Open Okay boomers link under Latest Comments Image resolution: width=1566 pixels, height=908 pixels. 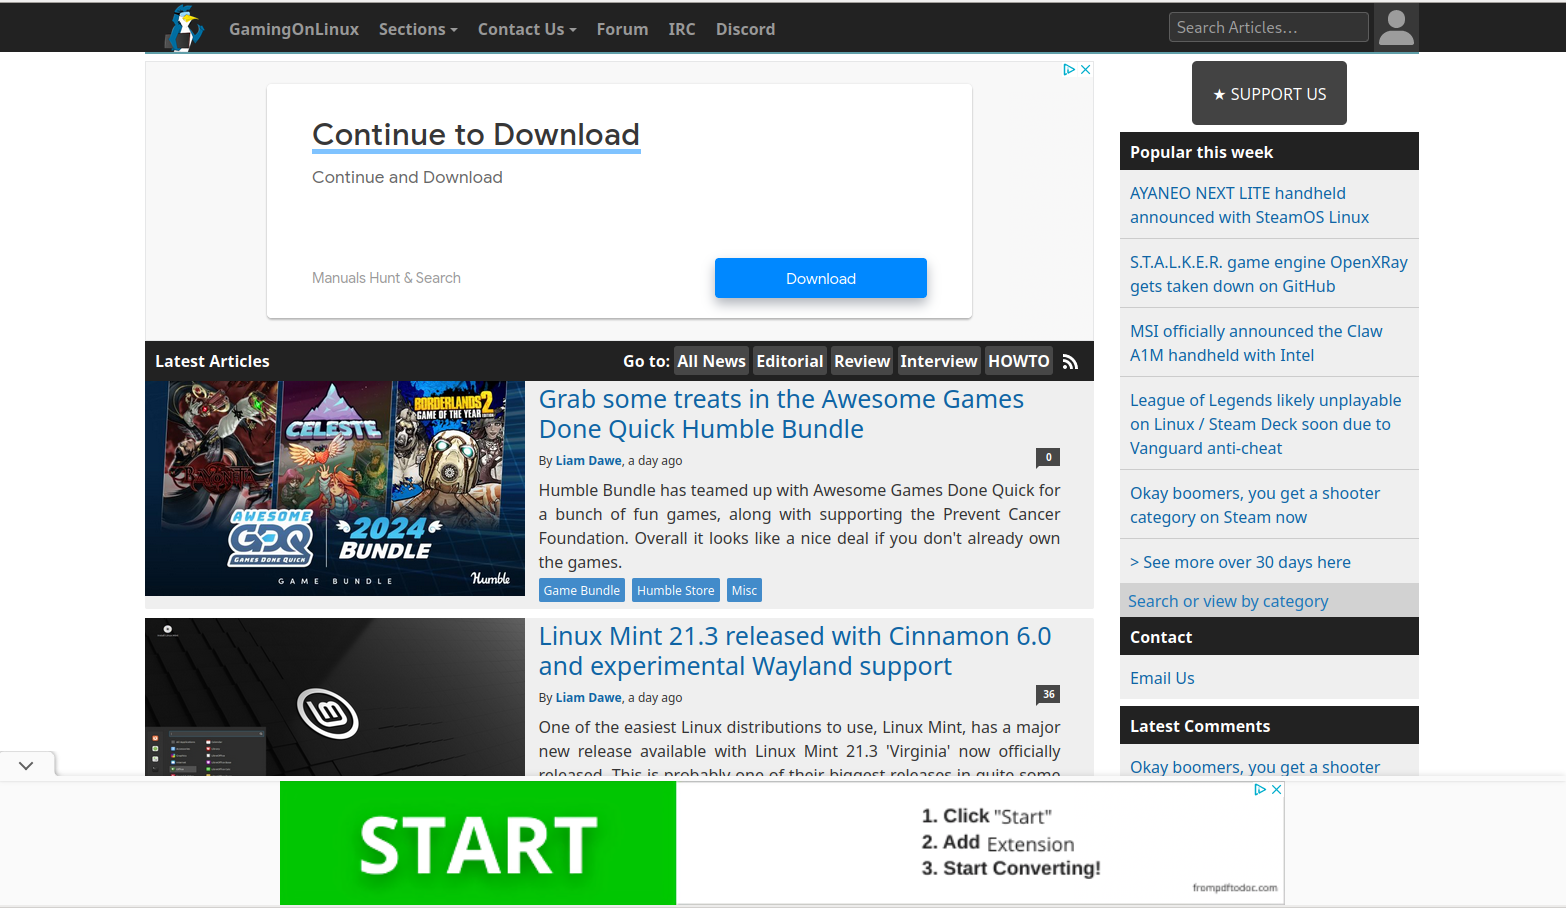coord(1255,767)
